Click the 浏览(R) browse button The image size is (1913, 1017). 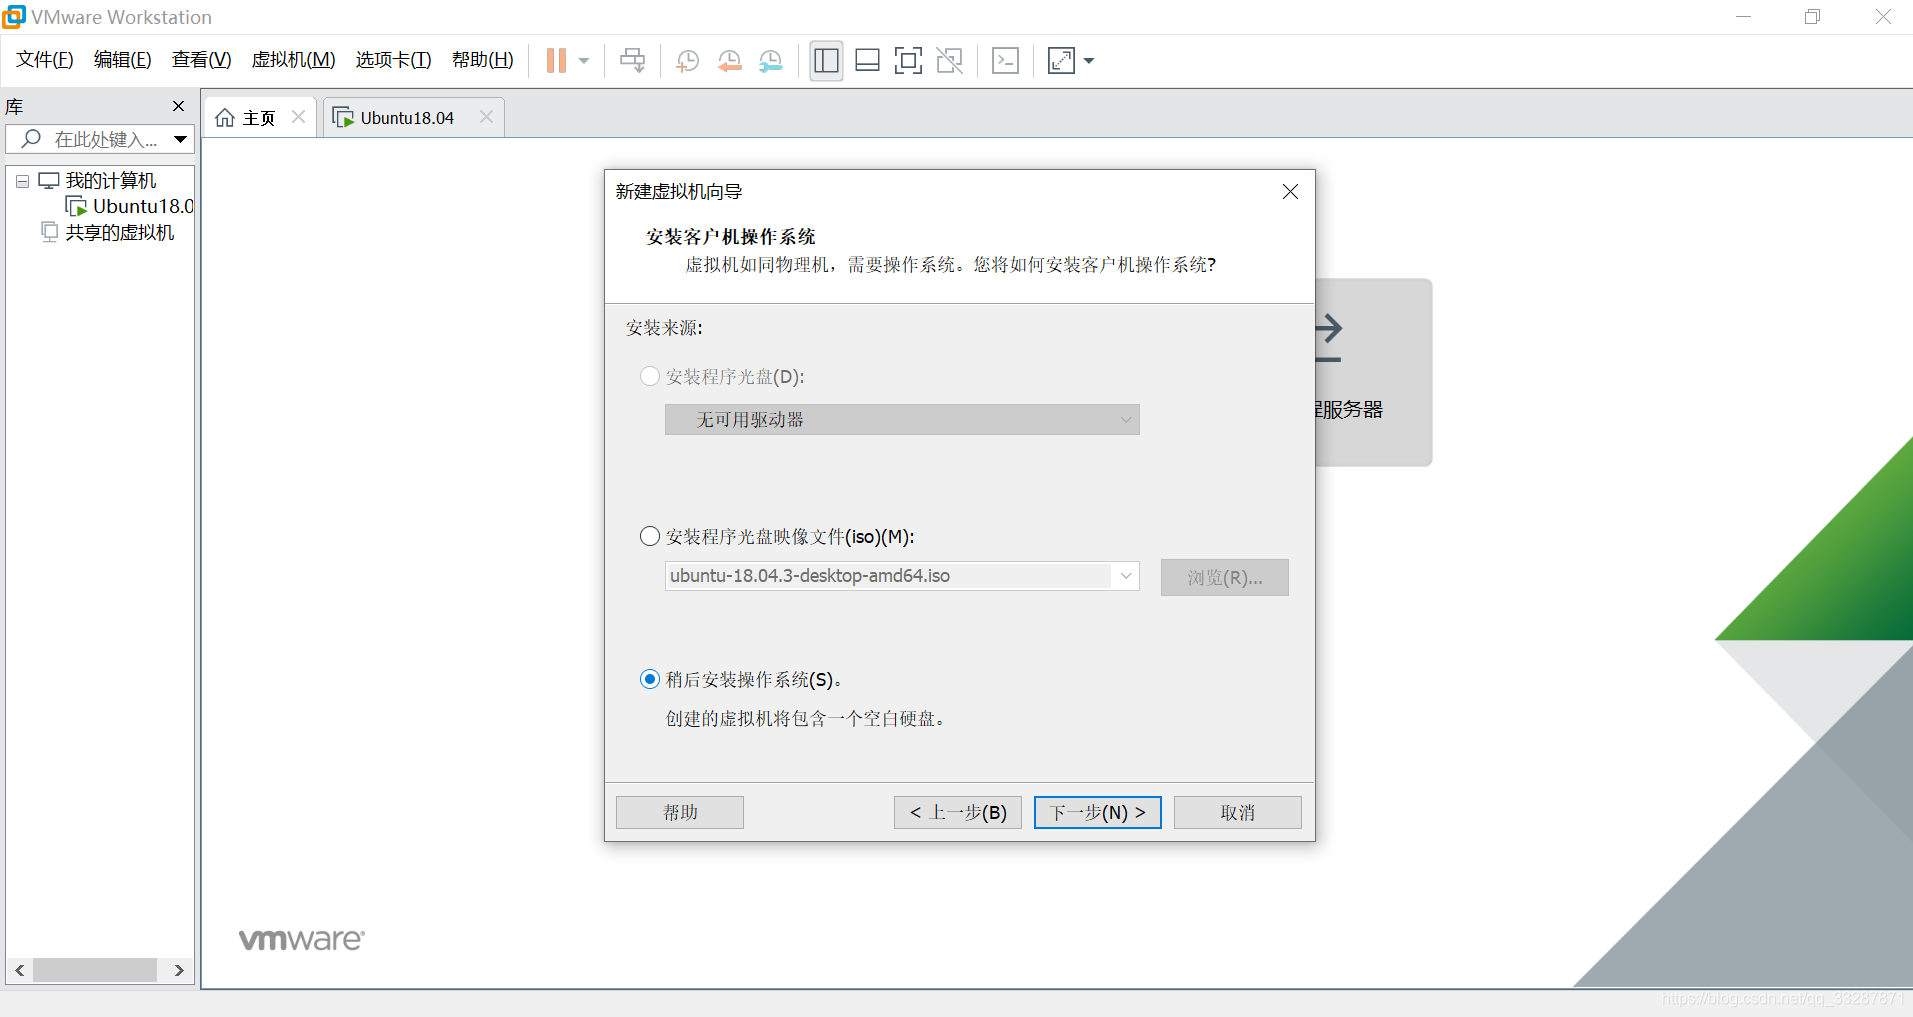click(x=1224, y=577)
